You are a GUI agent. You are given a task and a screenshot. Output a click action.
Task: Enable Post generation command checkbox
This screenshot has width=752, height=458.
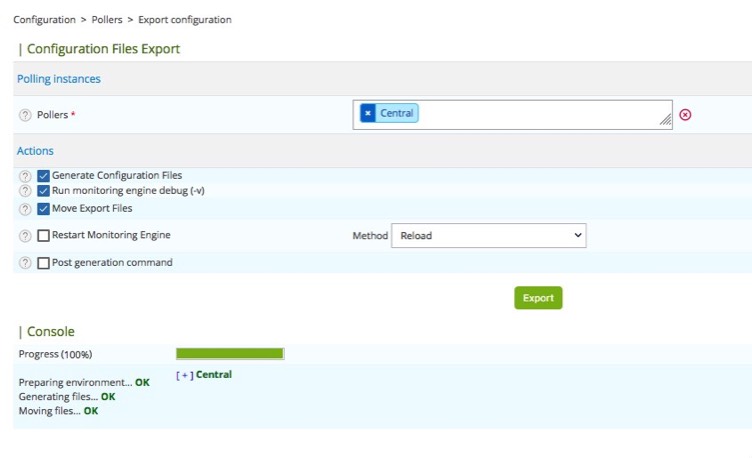(x=43, y=263)
